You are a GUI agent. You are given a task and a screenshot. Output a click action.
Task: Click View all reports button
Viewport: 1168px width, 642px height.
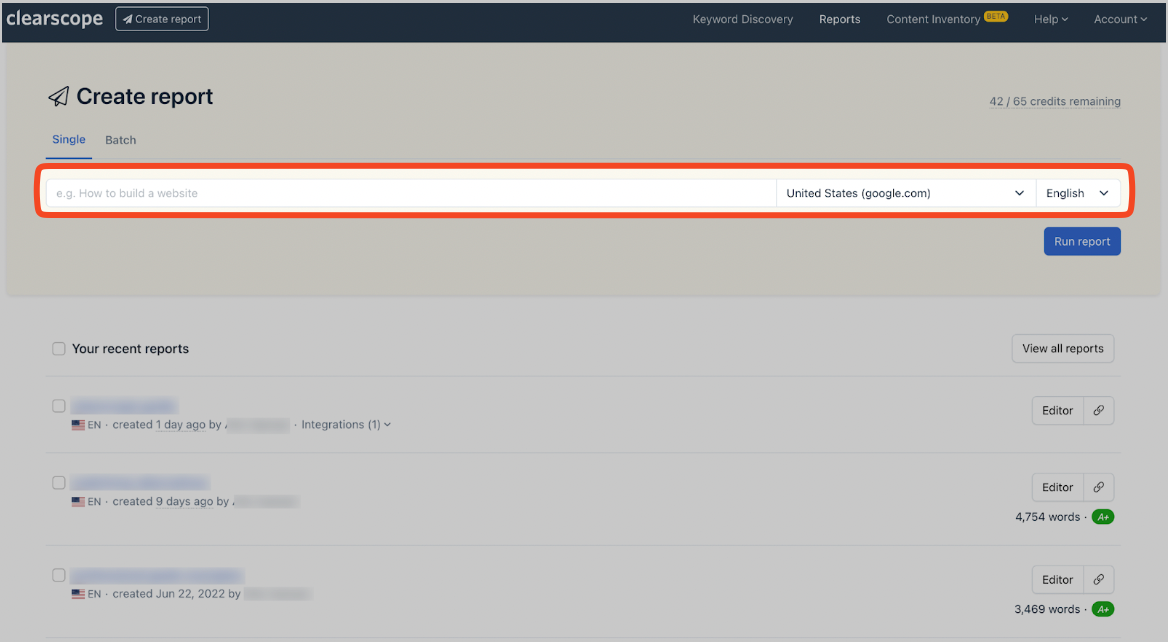pyautogui.click(x=1062, y=349)
